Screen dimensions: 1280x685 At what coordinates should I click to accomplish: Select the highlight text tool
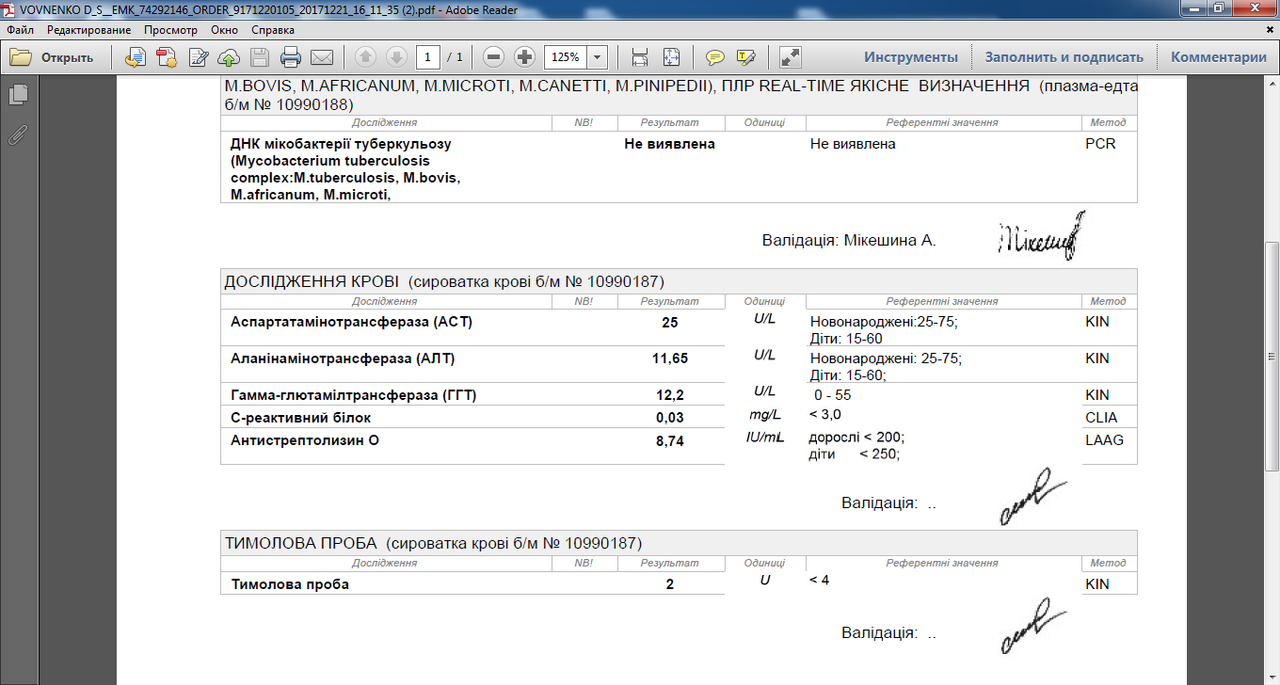click(746, 57)
